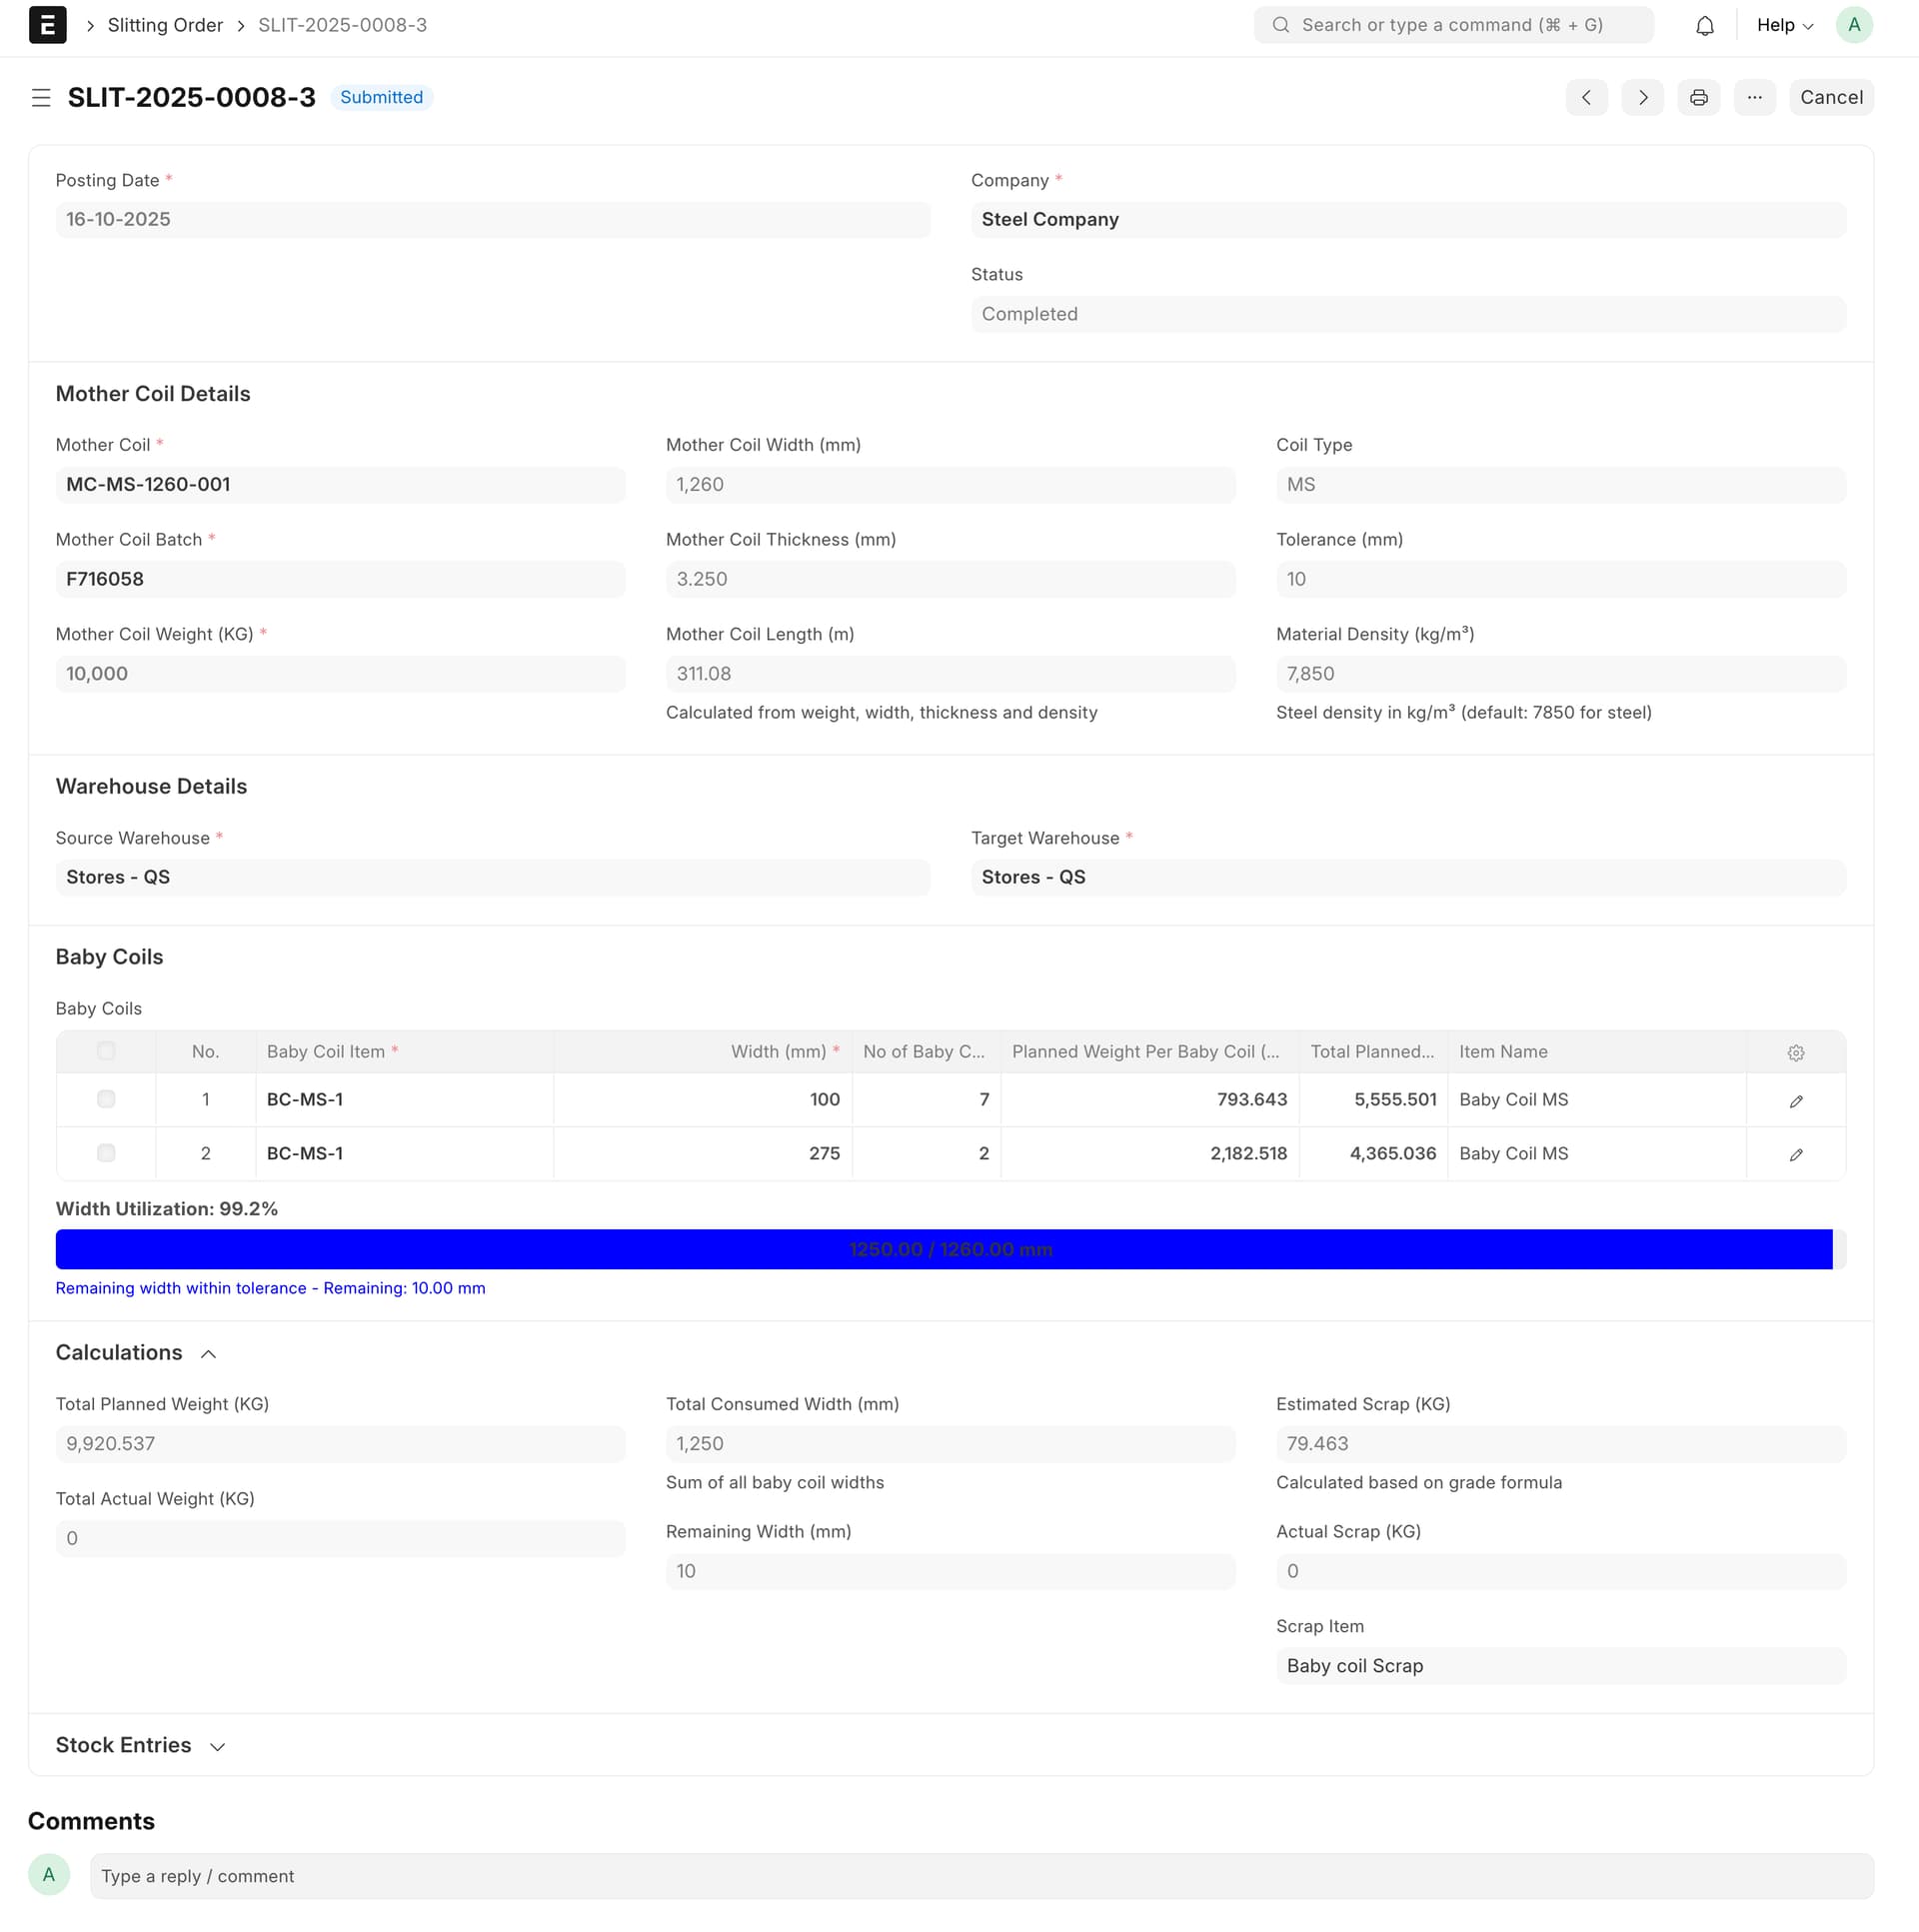Collapse the Calculations section
The width and height of the screenshot is (1919, 1932).
(x=208, y=1354)
